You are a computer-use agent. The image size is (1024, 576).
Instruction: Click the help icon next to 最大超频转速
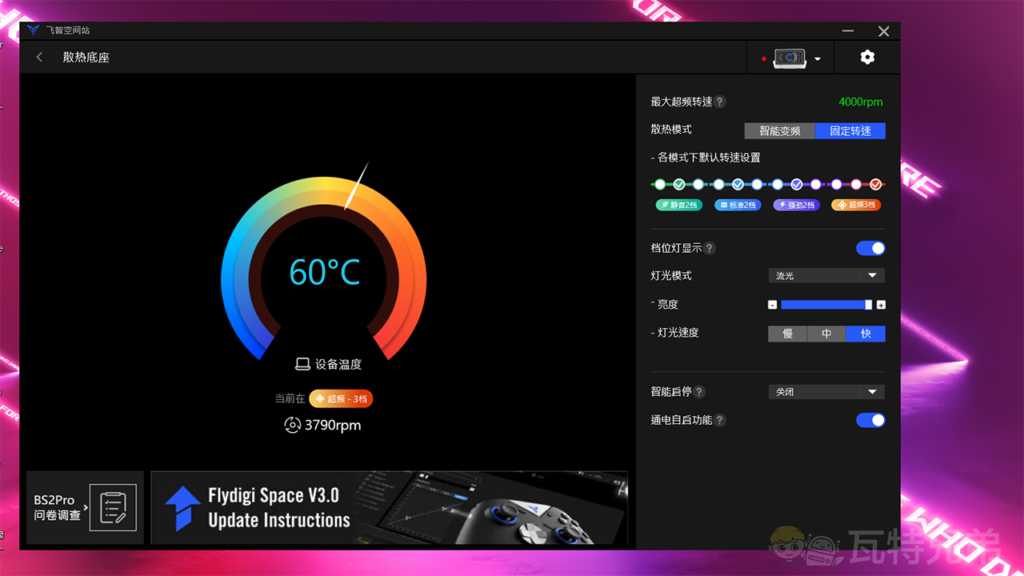coord(720,102)
